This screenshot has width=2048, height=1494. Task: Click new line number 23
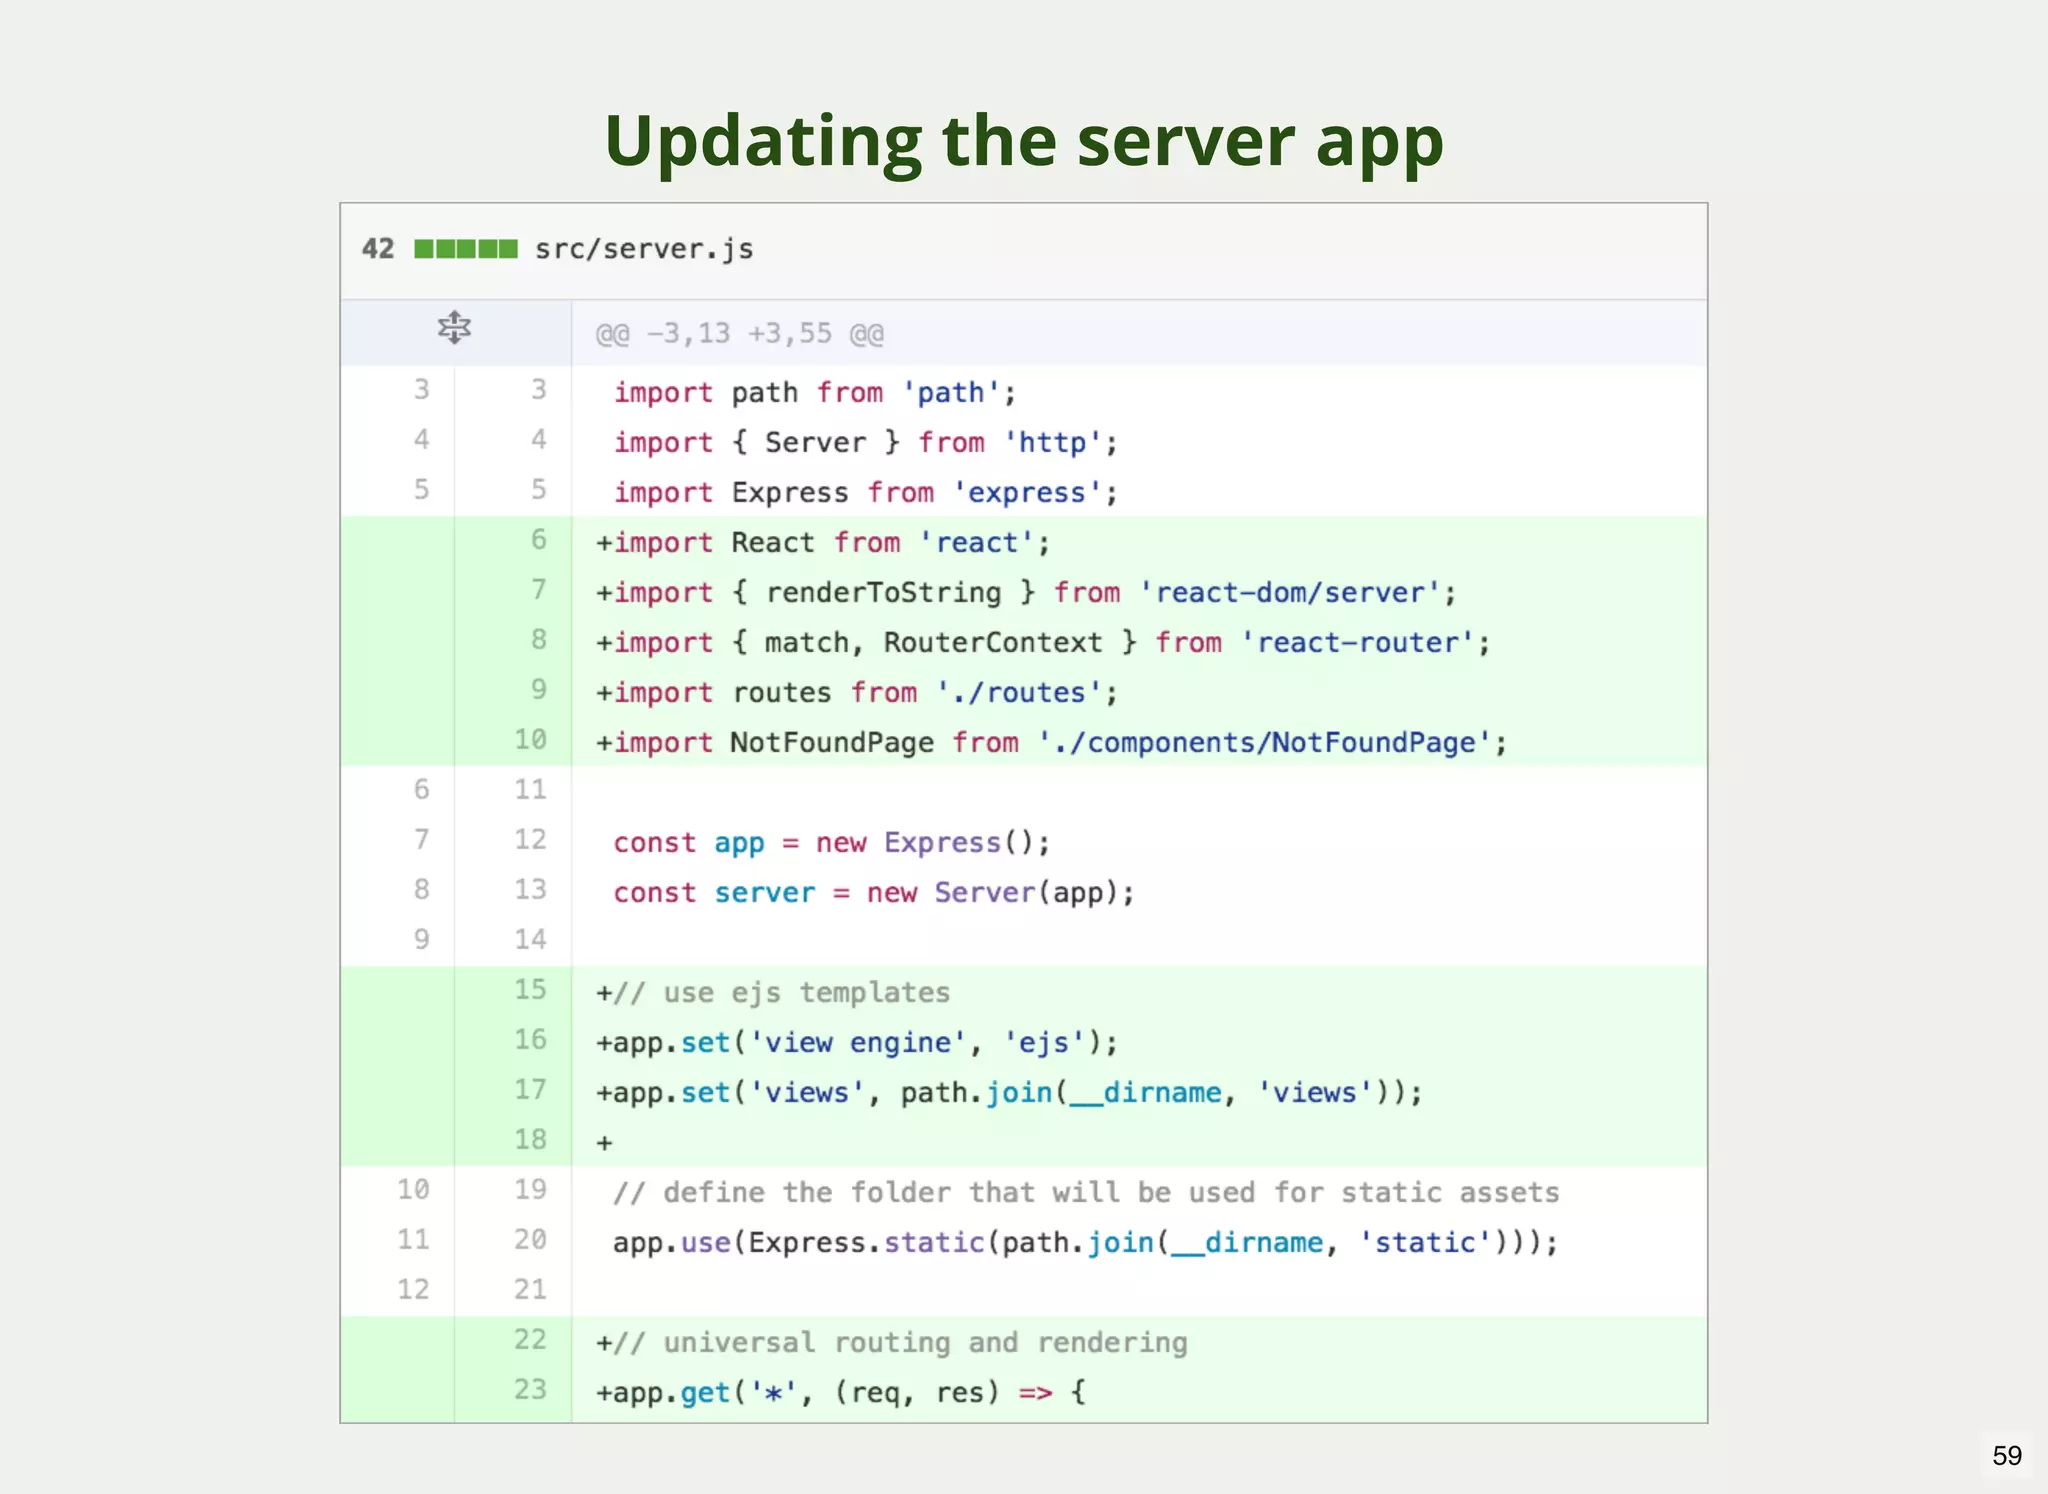click(530, 1390)
